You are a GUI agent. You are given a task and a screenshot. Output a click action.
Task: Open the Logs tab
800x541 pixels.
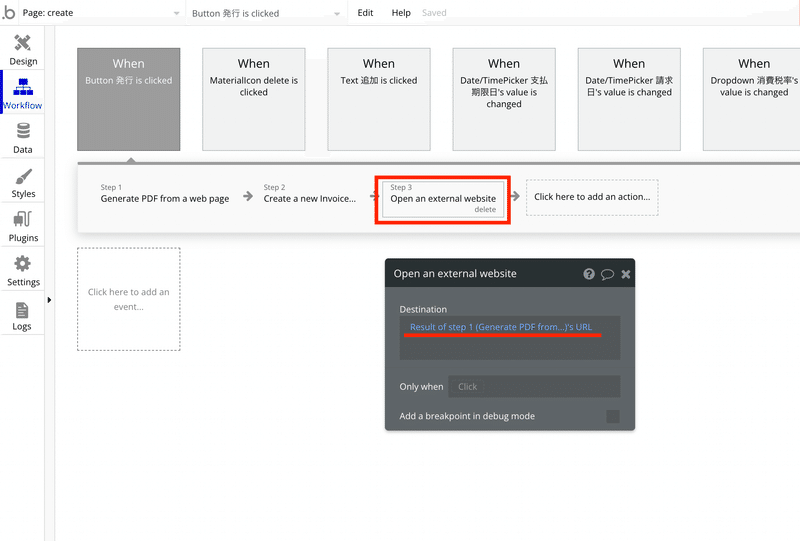[22, 315]
